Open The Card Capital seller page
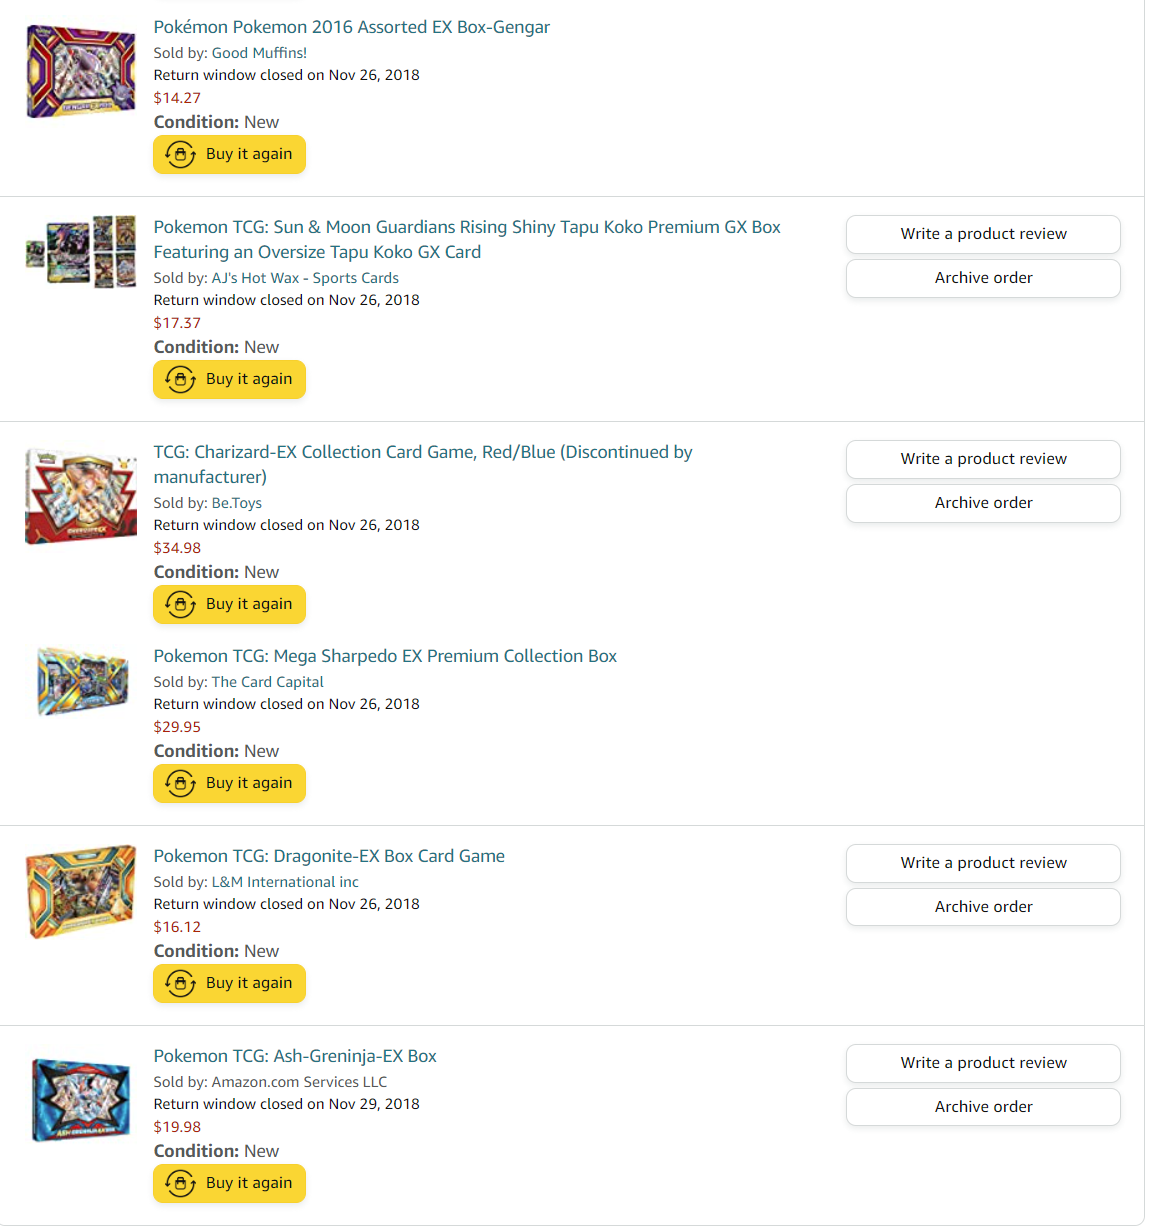 tap(267, 682)
